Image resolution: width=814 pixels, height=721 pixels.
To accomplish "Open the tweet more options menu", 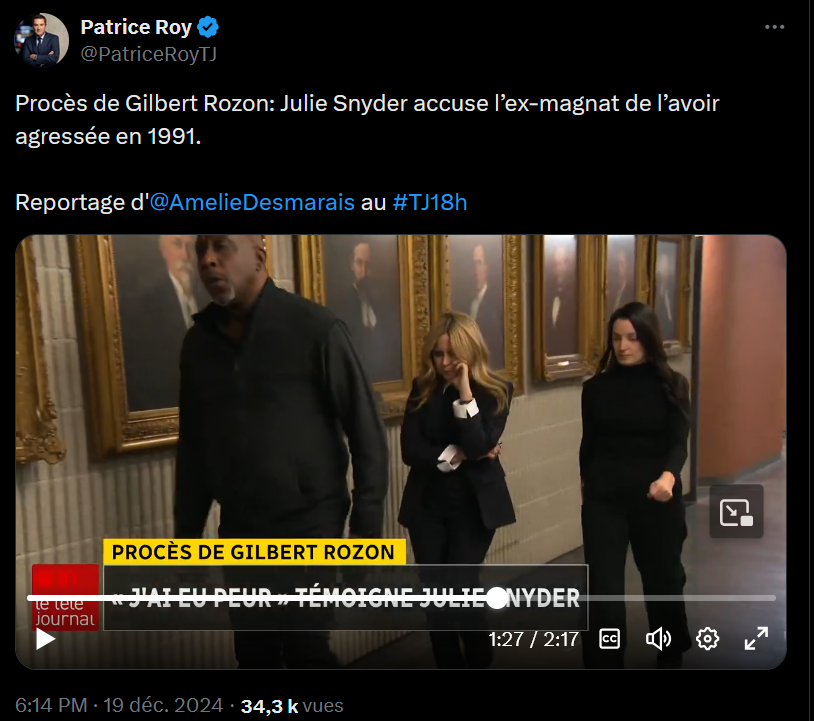I will (x=775, y=27).
